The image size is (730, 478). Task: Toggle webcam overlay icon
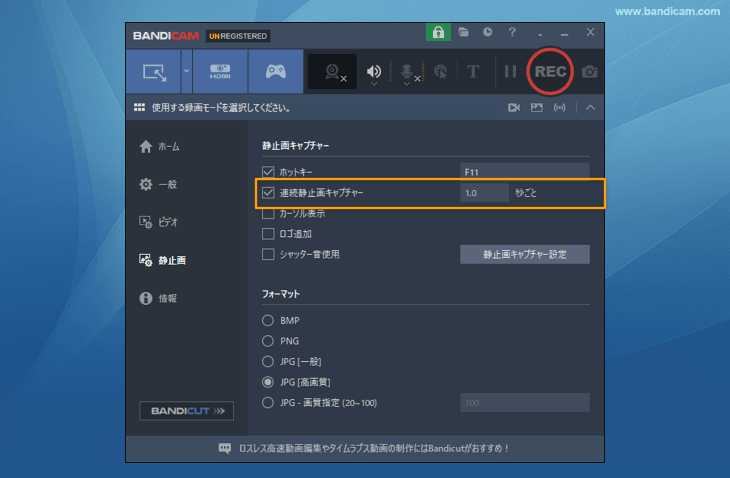(332, 72)
